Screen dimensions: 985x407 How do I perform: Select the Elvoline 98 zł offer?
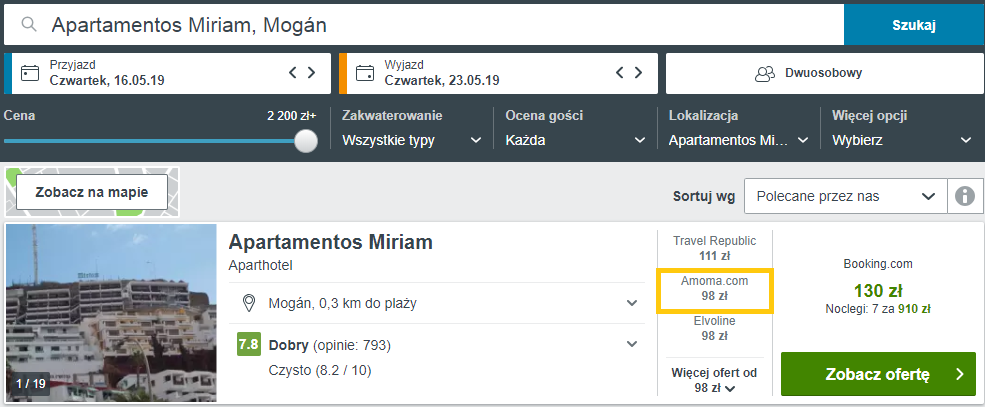pos(715,328)
